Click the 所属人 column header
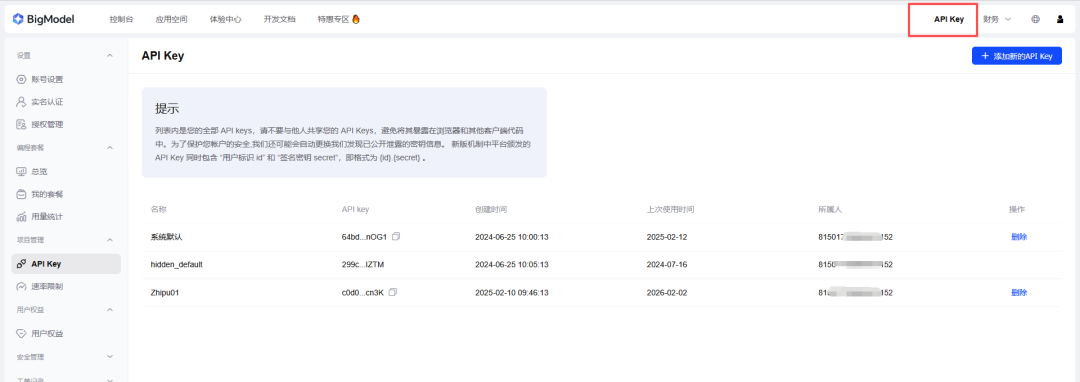Screen dimensions: 1080x382 (829, 209)
